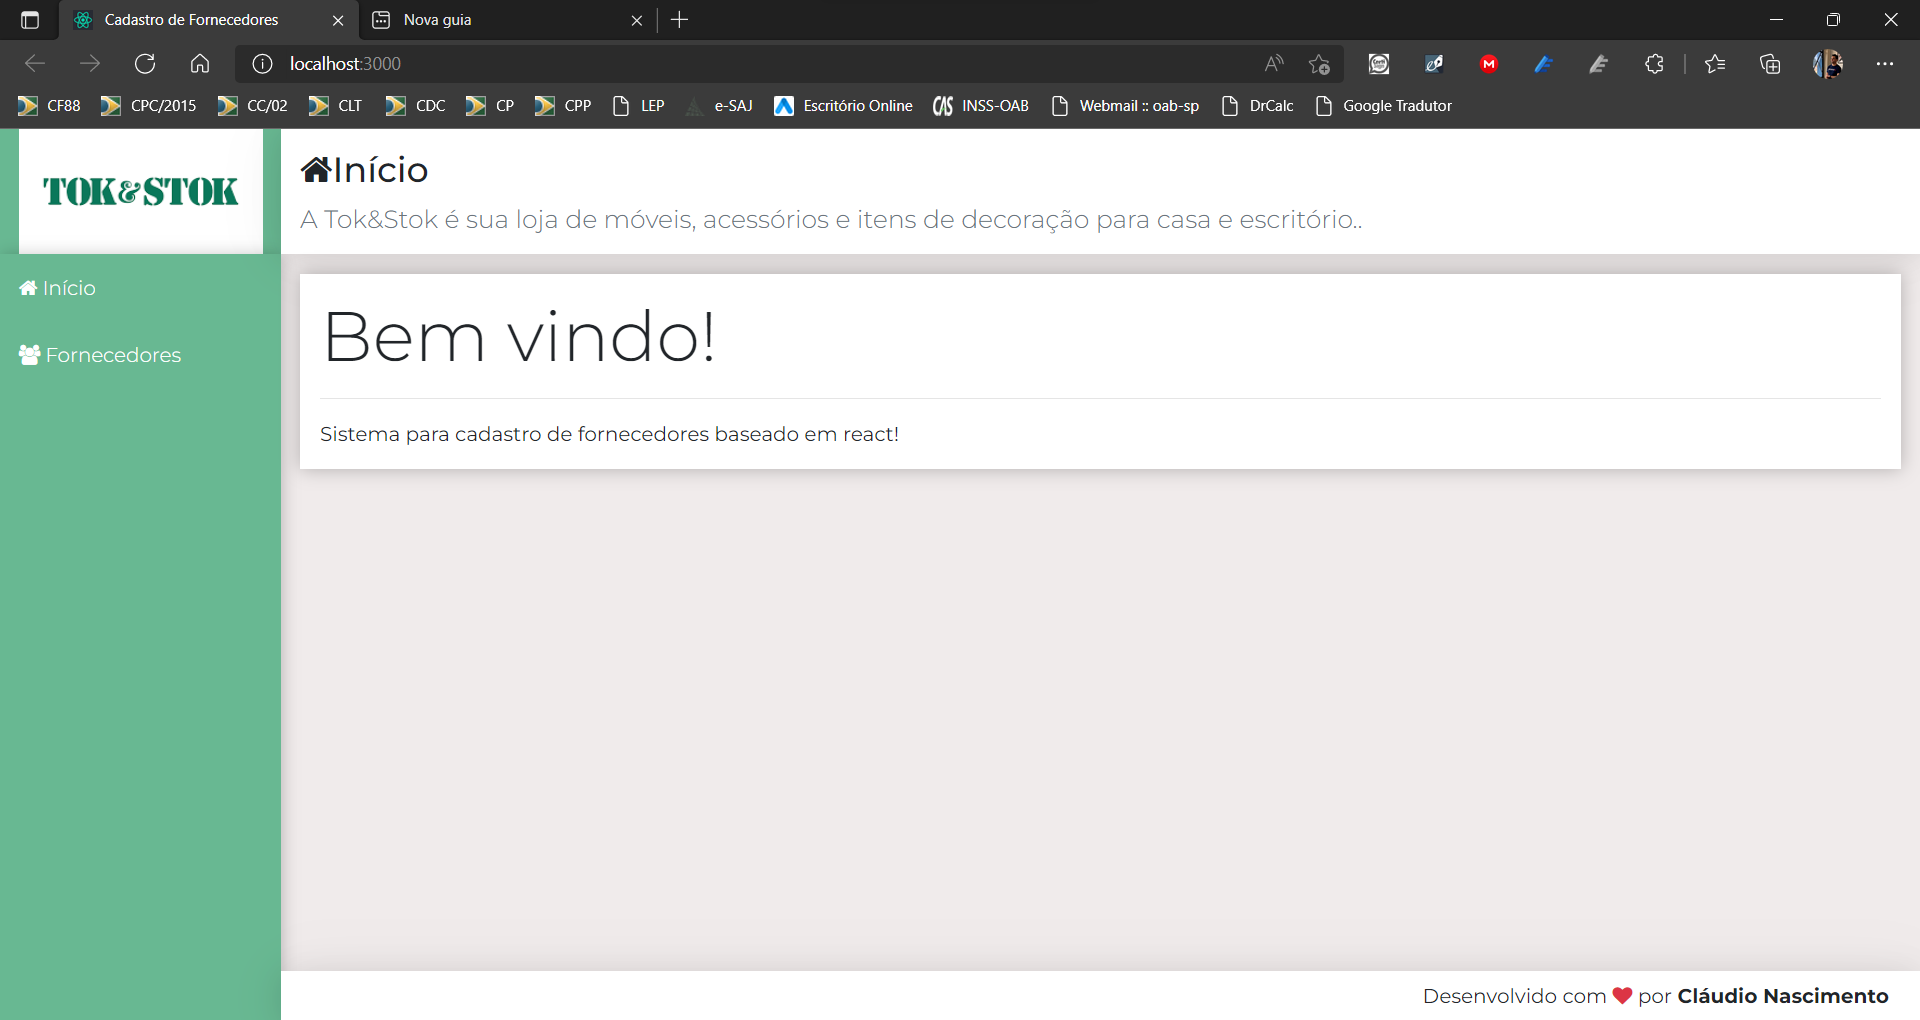This screenshot has height=1020, width=1920.
Task: Click the heart in the footer credit
Action: pyautogui.click(x=1624, y=996)
